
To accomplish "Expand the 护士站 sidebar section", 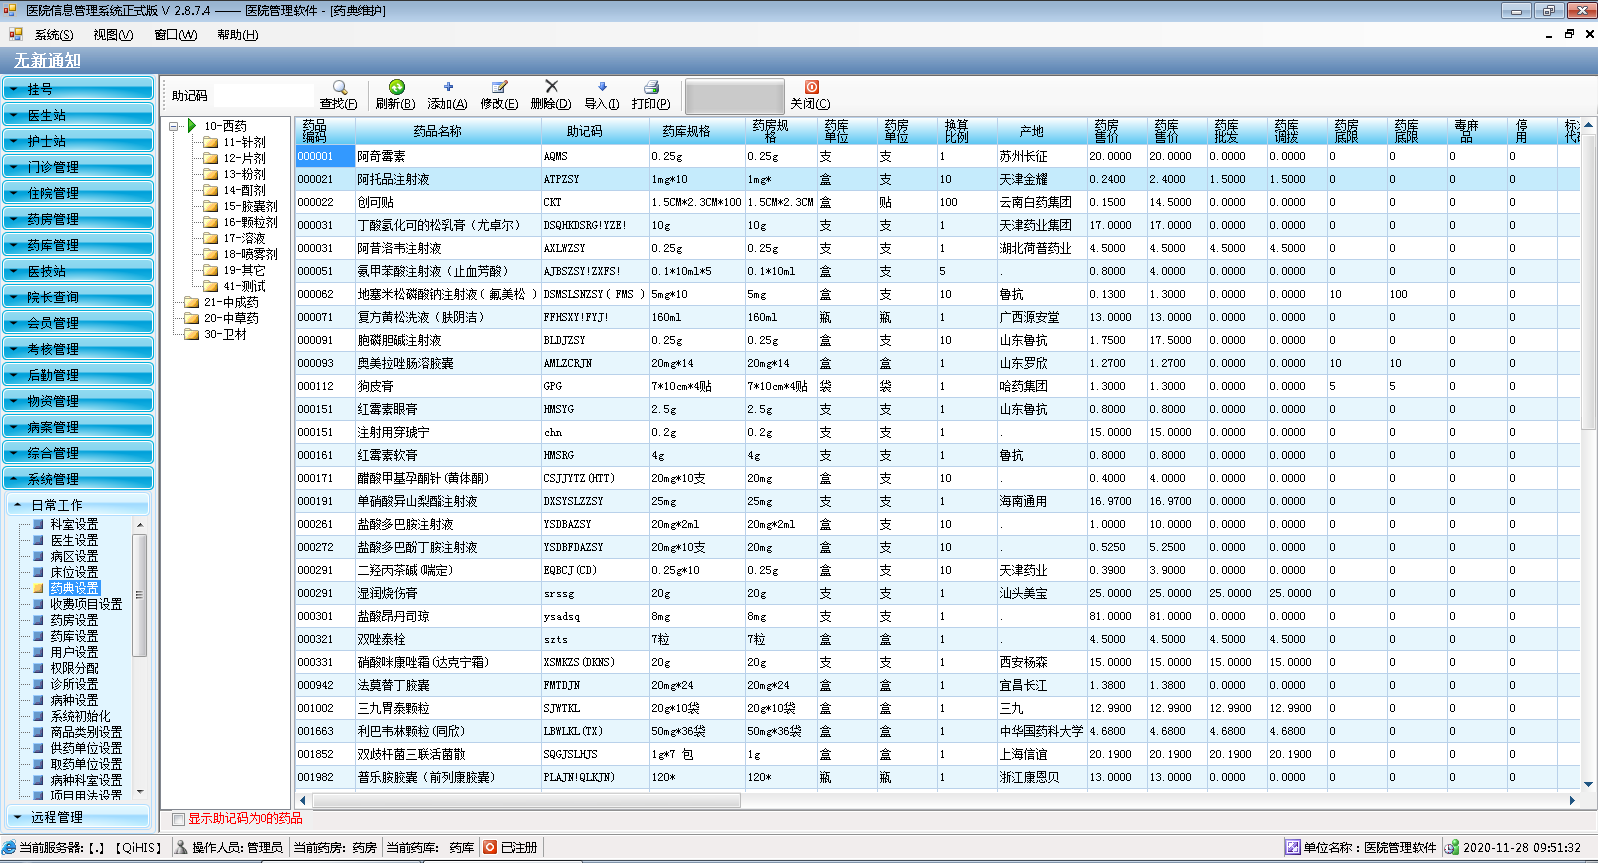I will point(78,141).
